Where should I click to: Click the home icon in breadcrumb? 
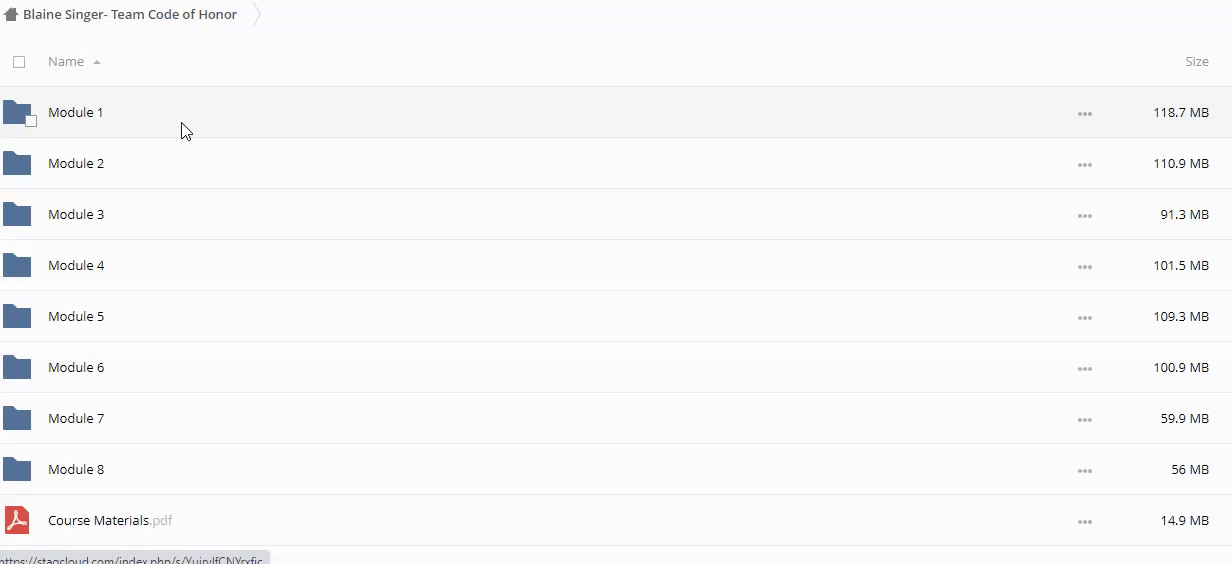click(11, 15)
